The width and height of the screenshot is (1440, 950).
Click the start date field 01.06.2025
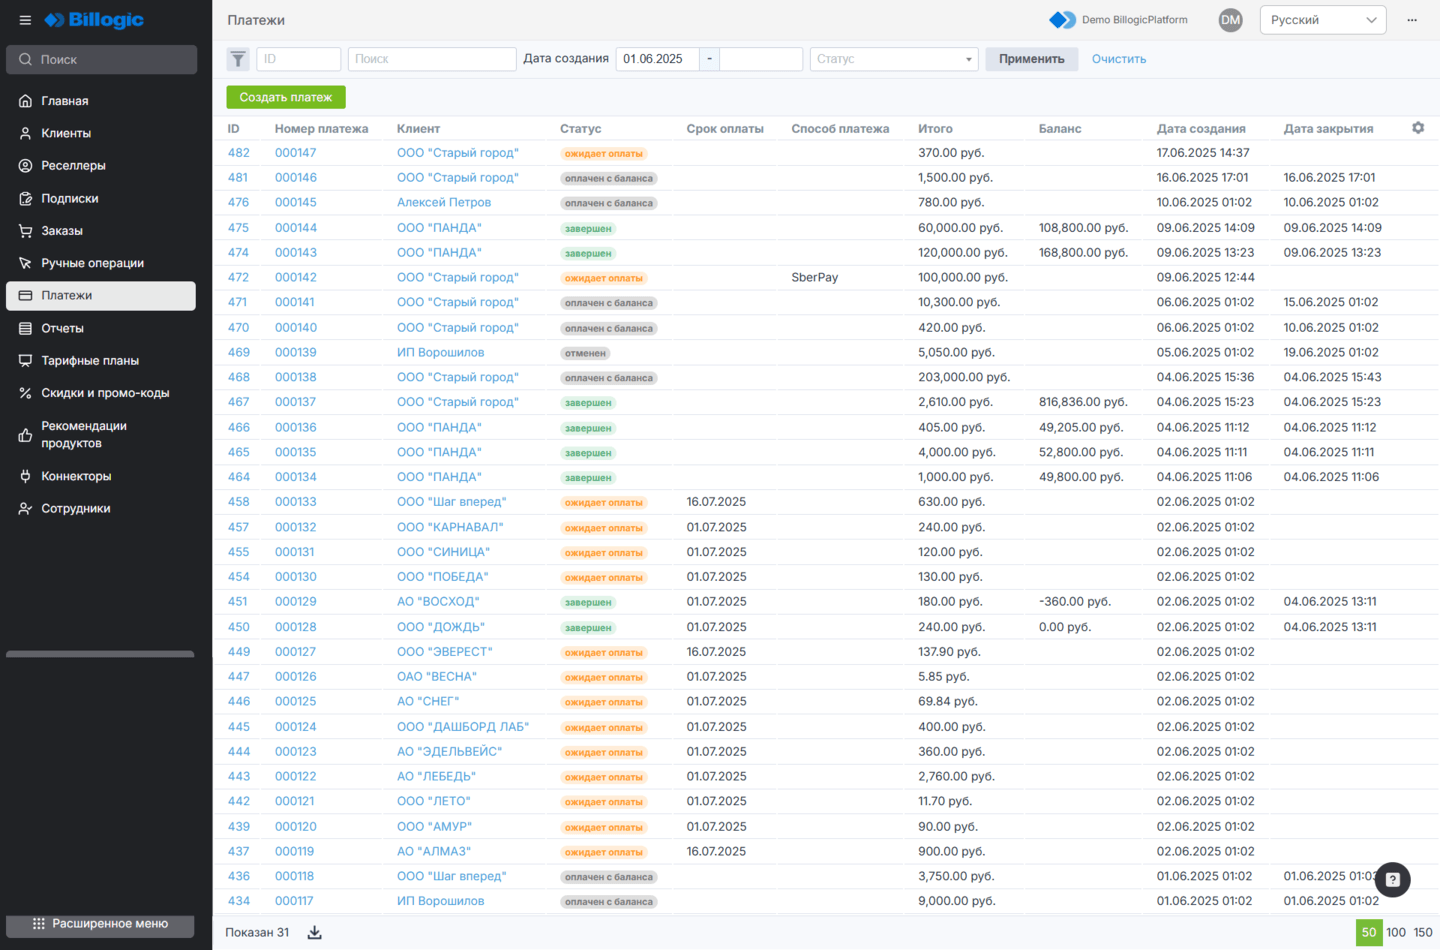click(x=657, y=59)
